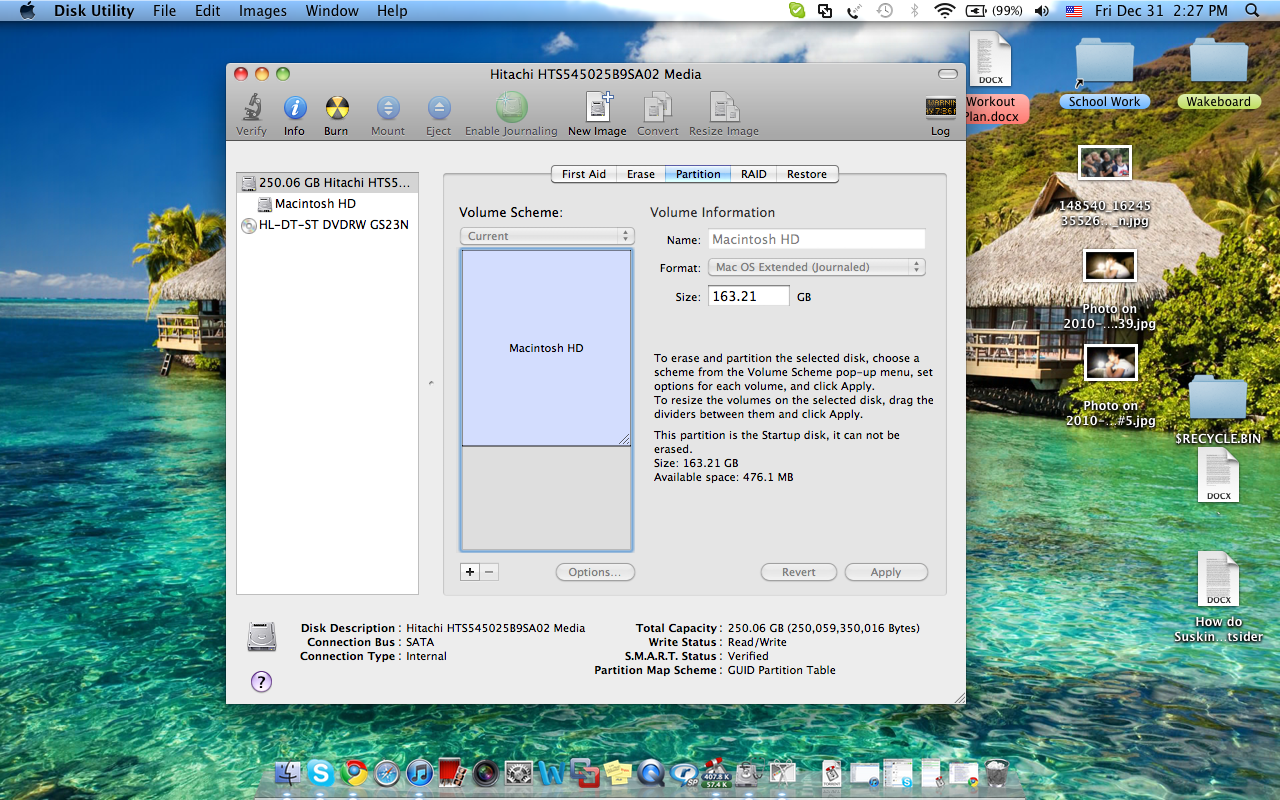
Task: Click the Verify microscope icon
Action: click(251, 108)
